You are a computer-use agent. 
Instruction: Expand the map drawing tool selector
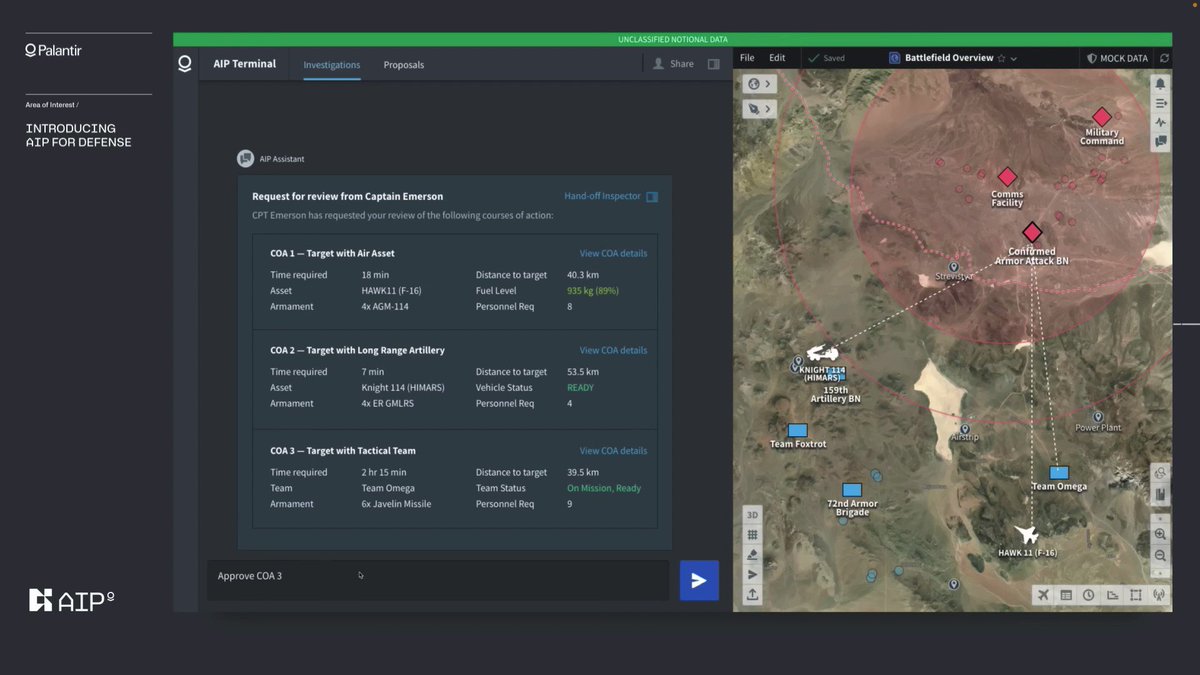tap(759, 108)
